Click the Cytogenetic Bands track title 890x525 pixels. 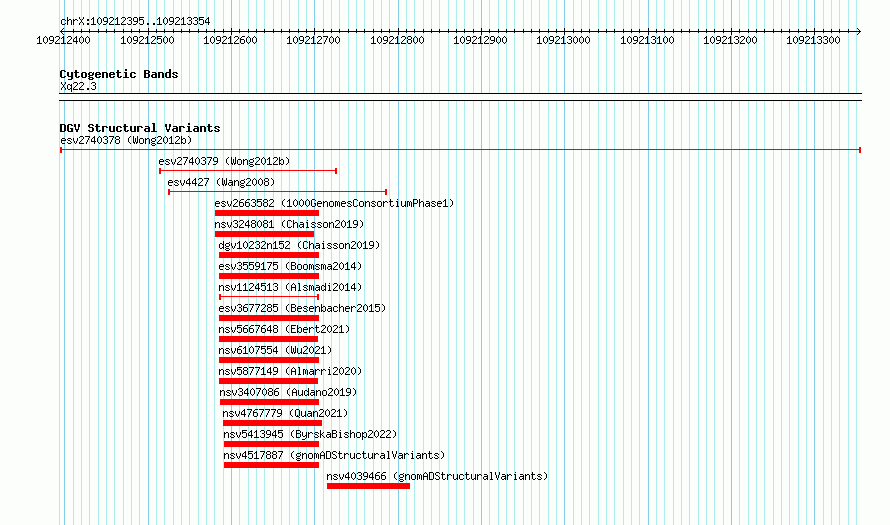(119, 74)
